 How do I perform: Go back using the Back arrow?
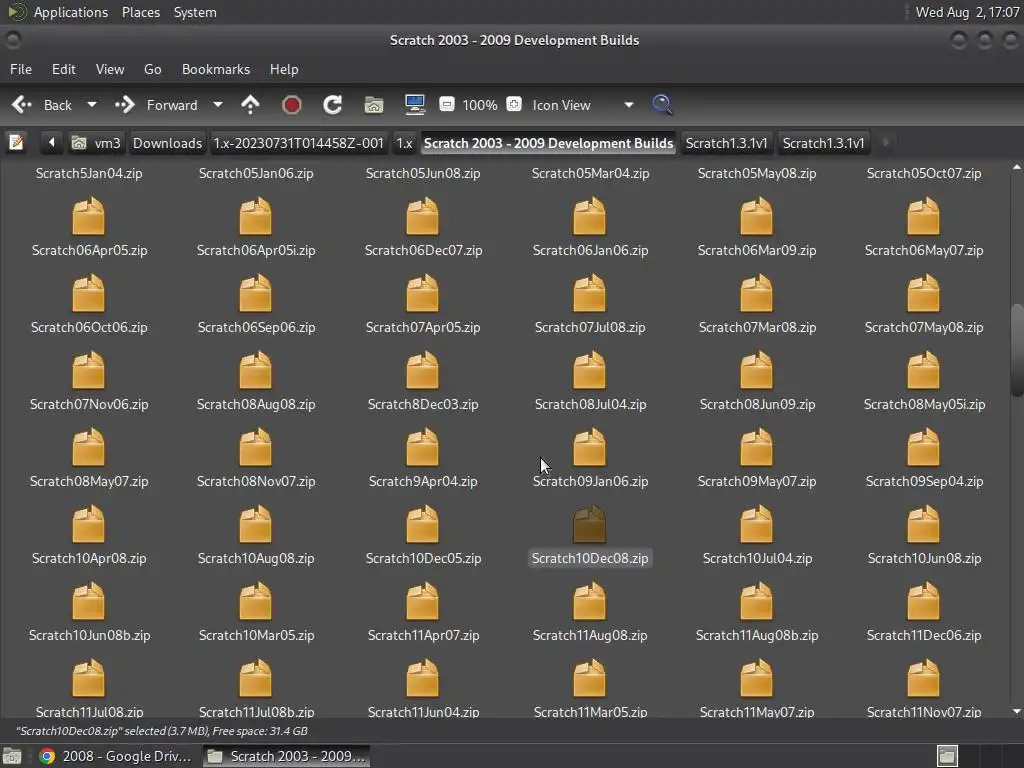[40, 105]
